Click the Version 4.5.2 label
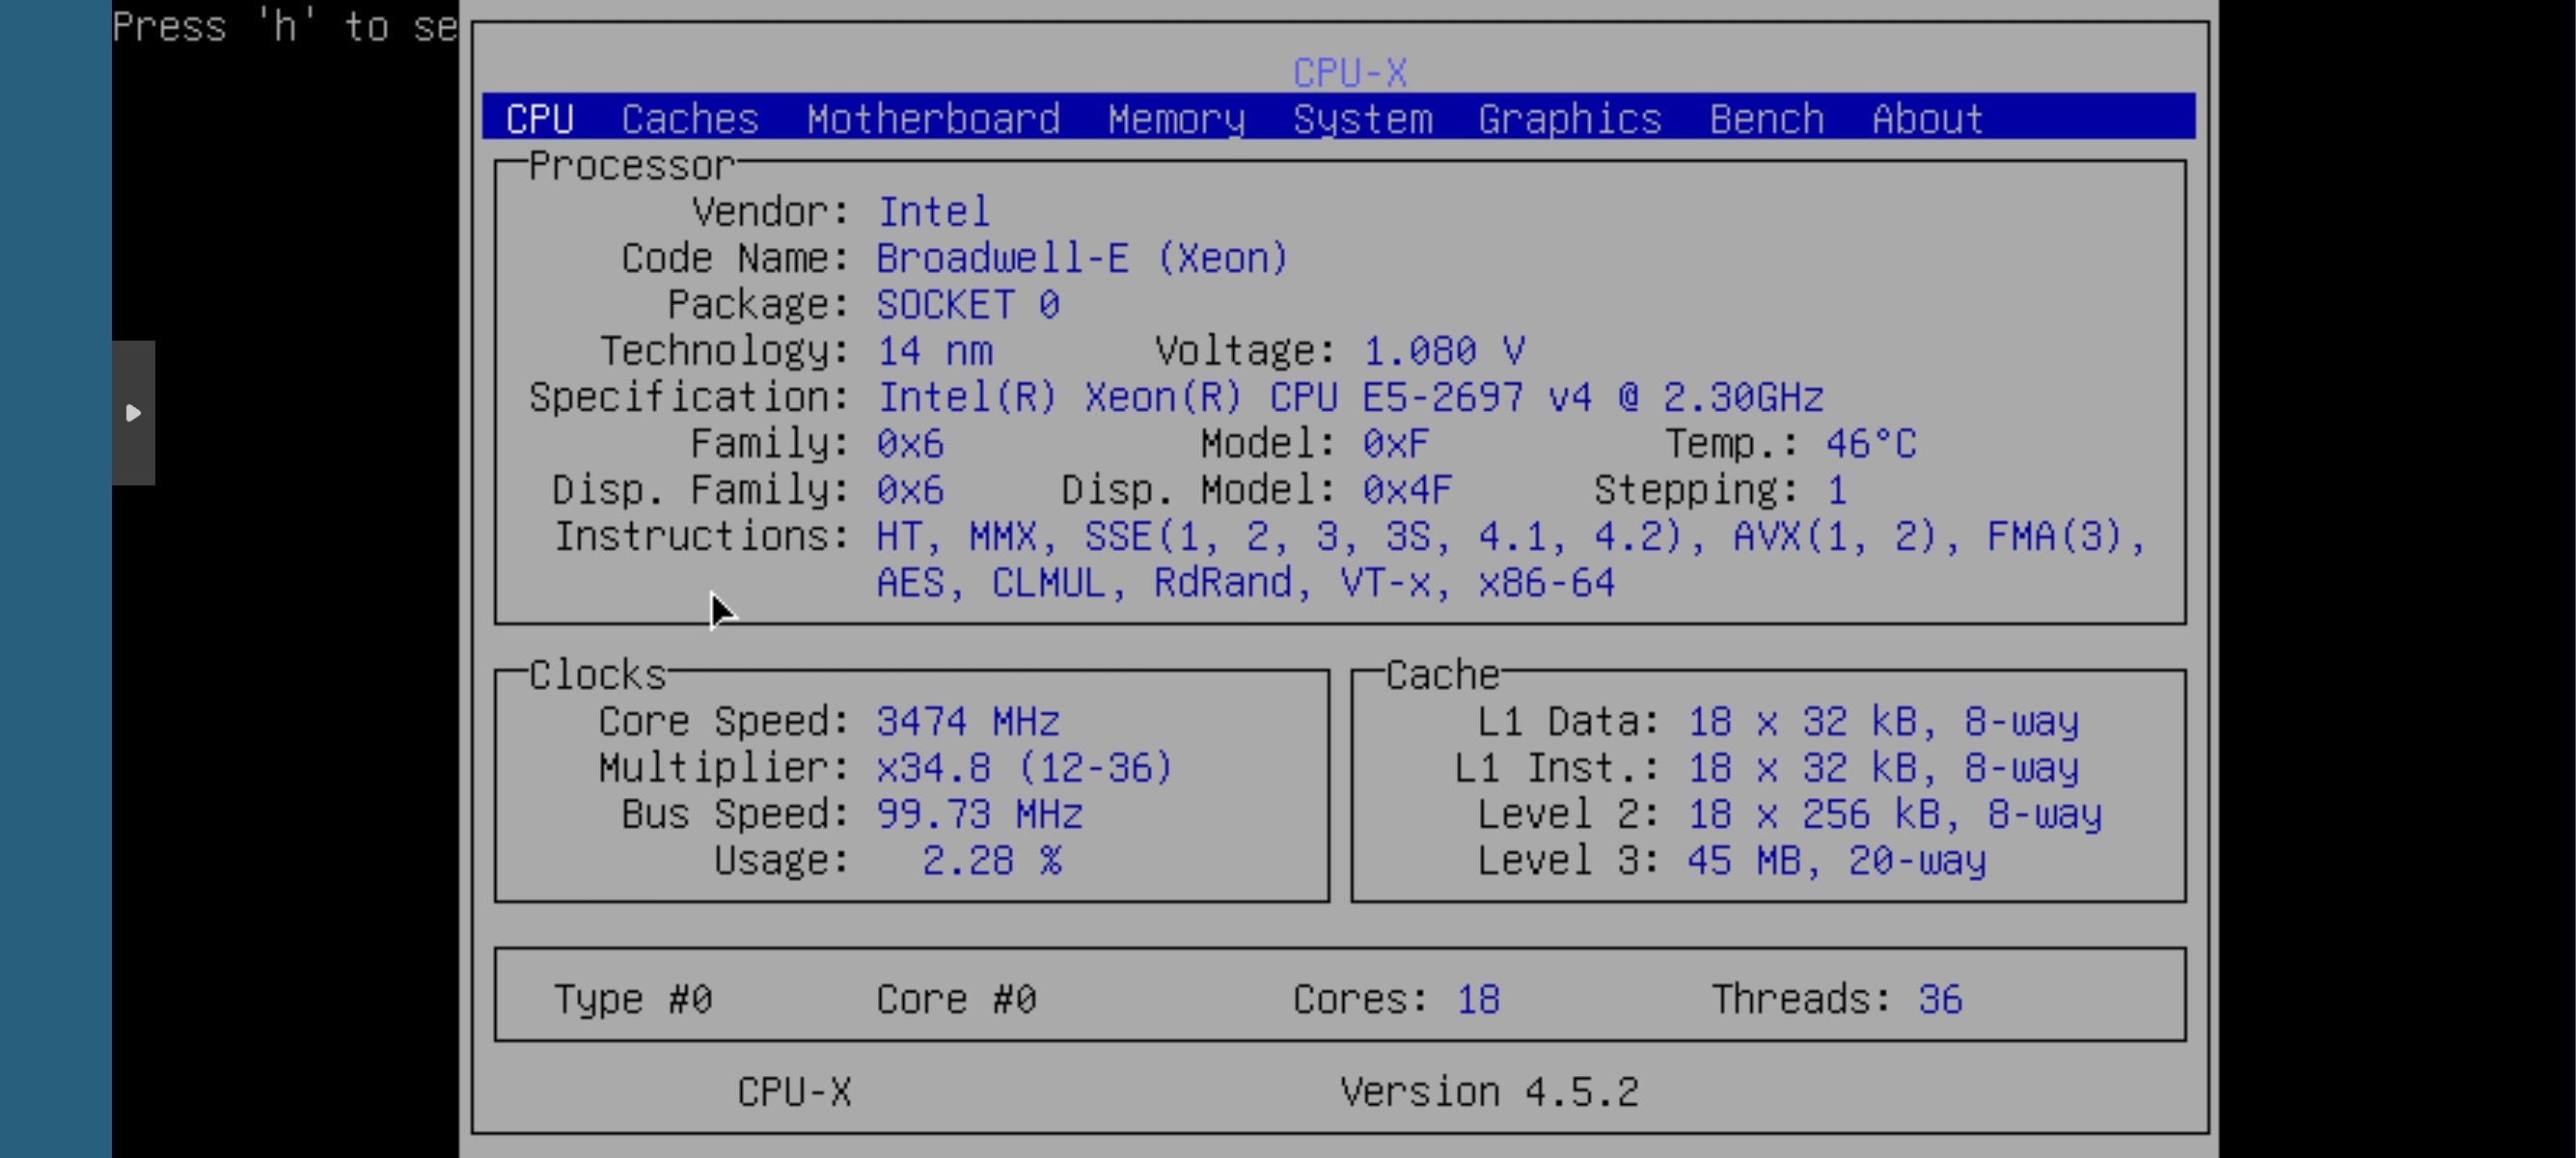The height and width of the screenshot is (1158, 2576). [x=1488, y=1091]
